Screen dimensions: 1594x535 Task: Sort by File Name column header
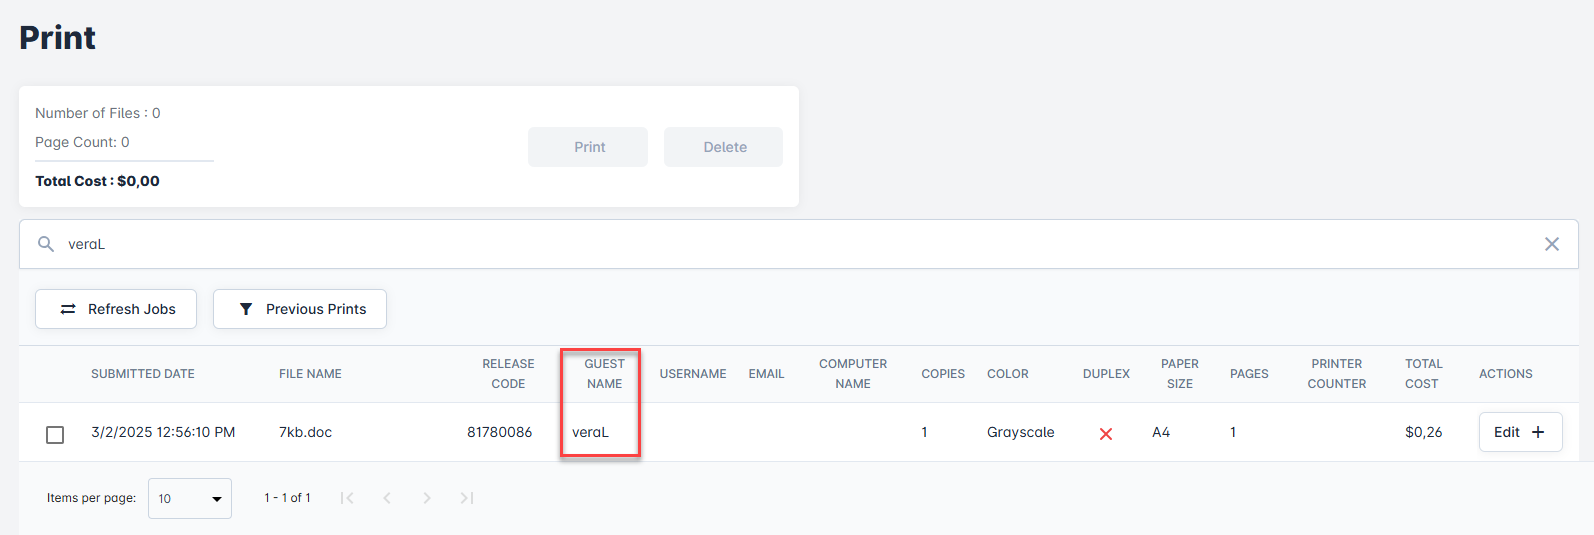310,374
